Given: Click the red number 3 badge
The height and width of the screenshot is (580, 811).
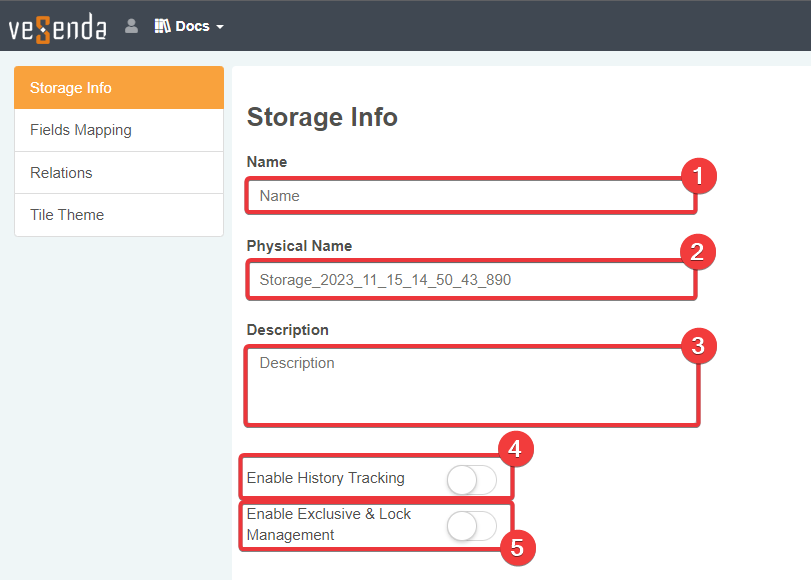Looking at the screenshot, I should [x=699, y=346].
